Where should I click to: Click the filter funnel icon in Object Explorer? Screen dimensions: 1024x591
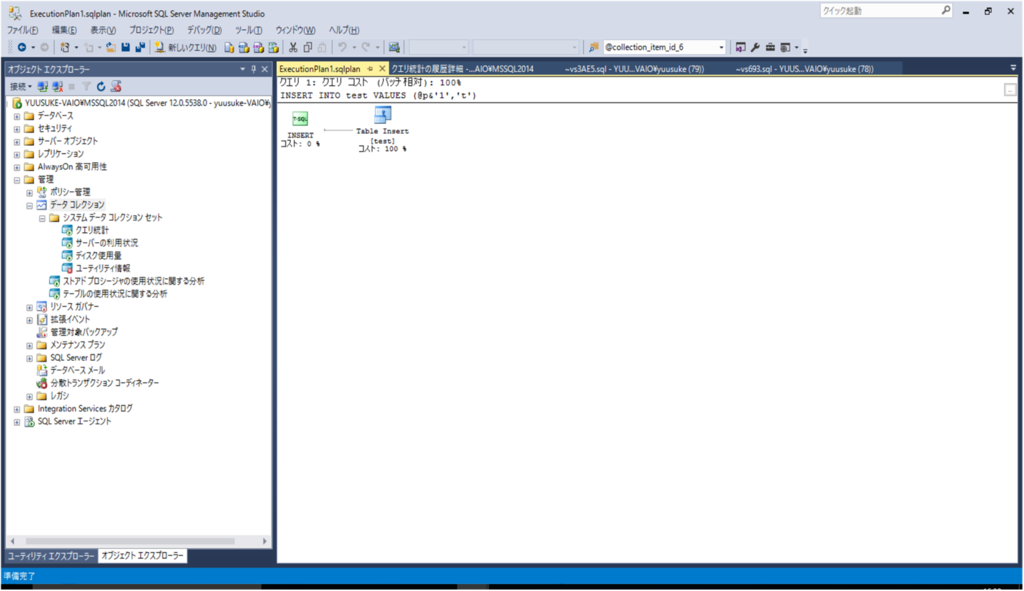click(86, 86)
